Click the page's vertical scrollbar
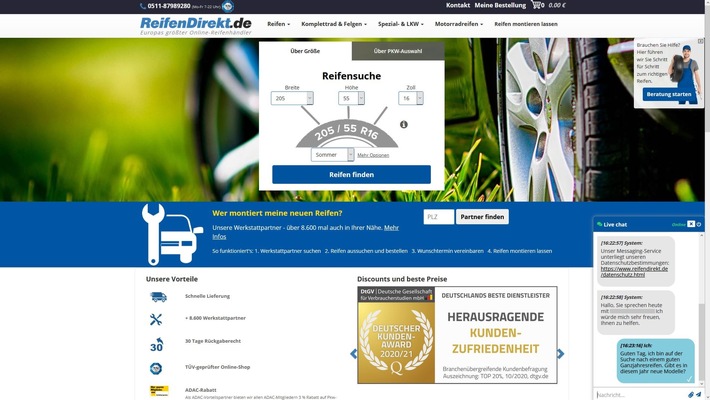The image size is (710, 400). click(x=707, y=200)
